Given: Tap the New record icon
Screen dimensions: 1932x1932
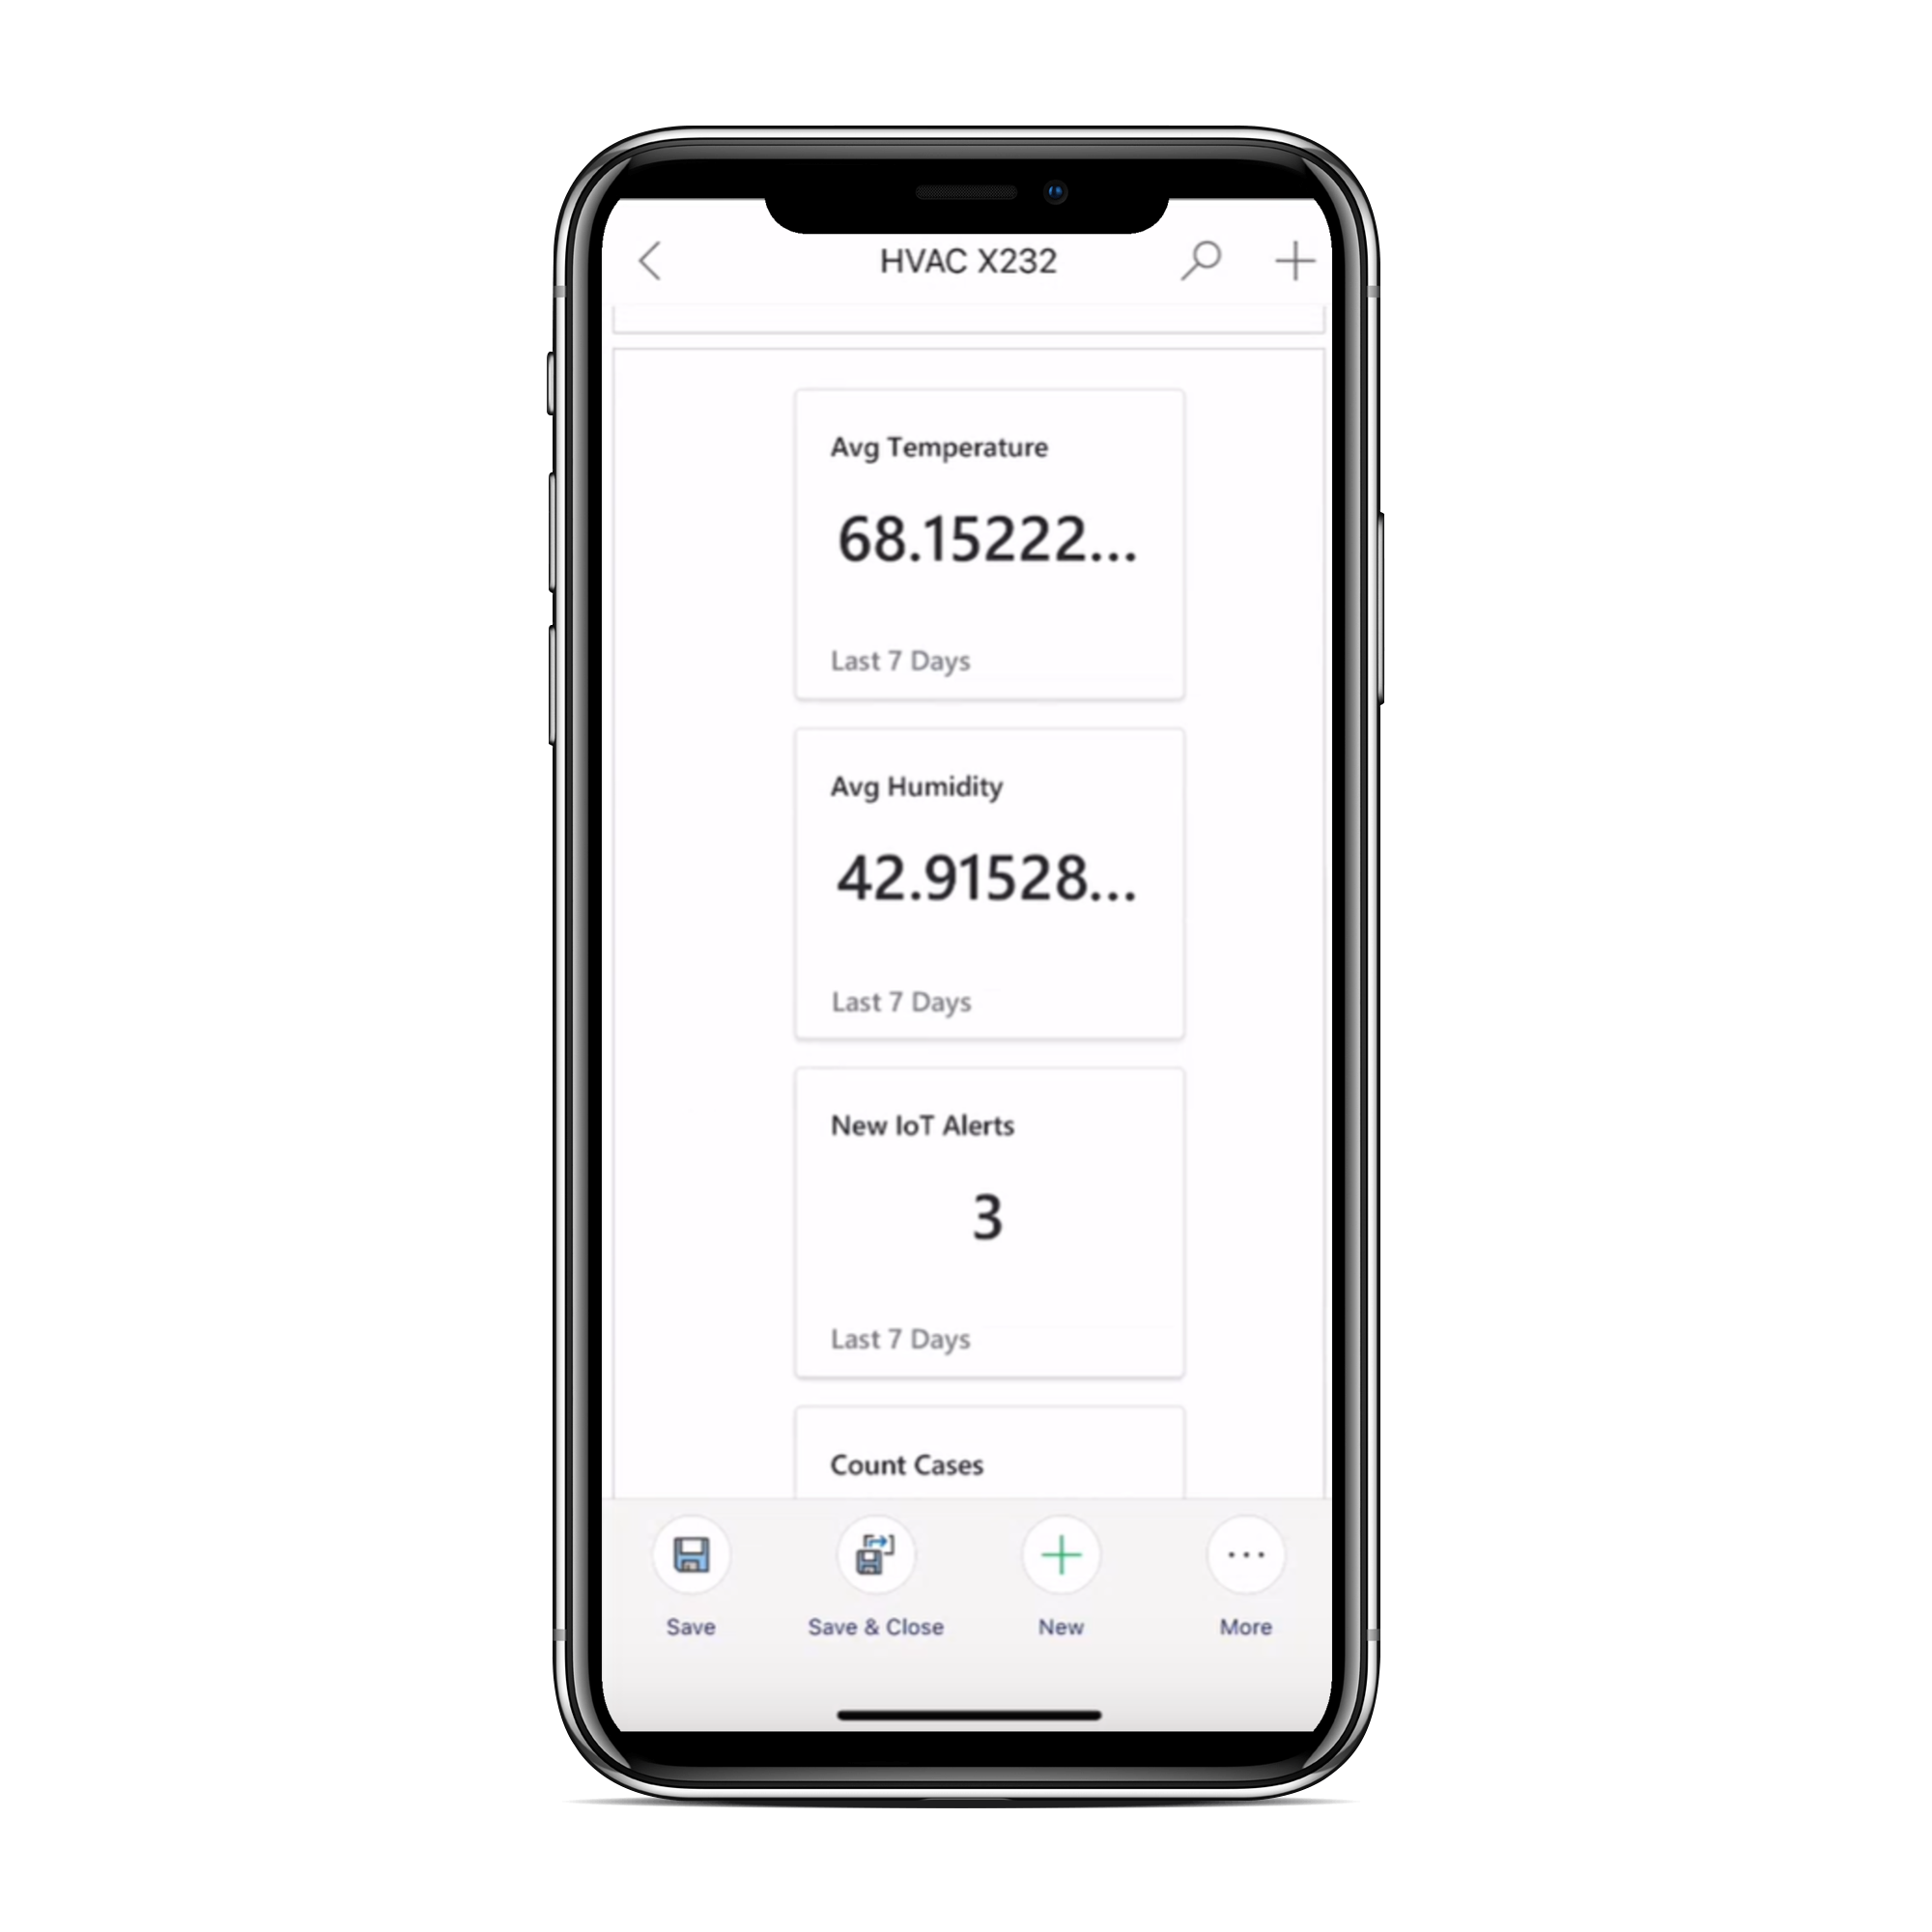Looking at the screenshot, I should click(1058, 1553).
